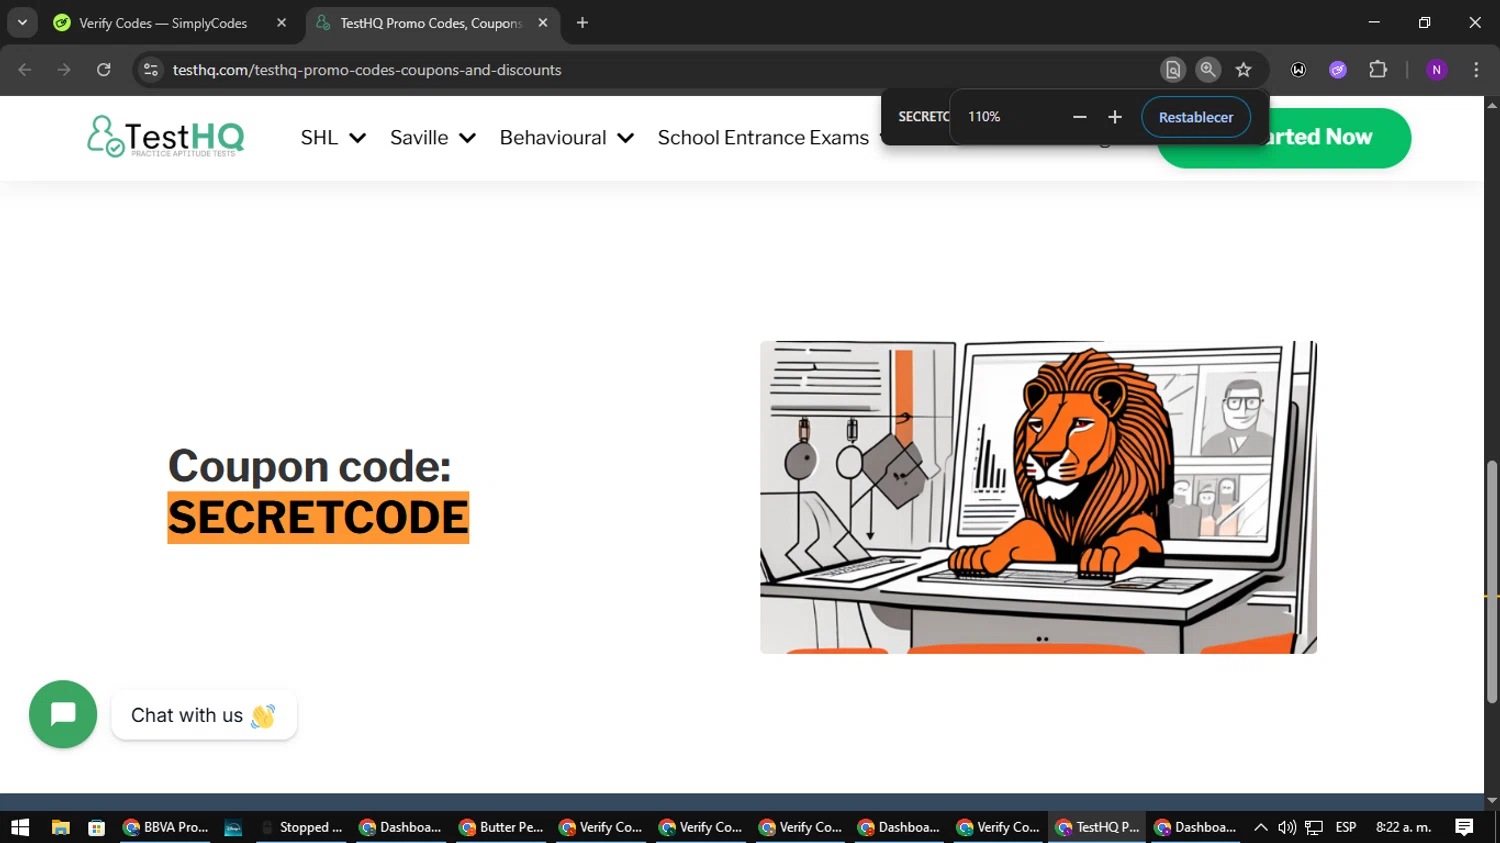Expand the Behavioural dropdown menu
Viewport: 1500px width, 843px height.
[x=566, y=138]
